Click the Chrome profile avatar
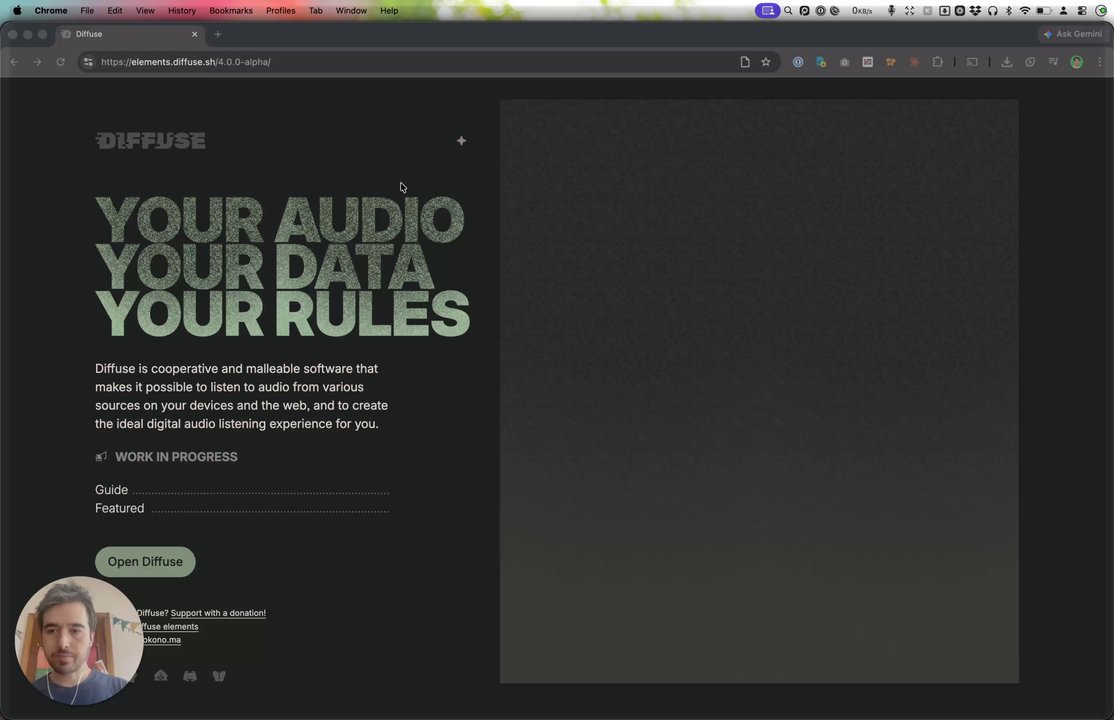Screen dimensions: 1114x720 1076,62
